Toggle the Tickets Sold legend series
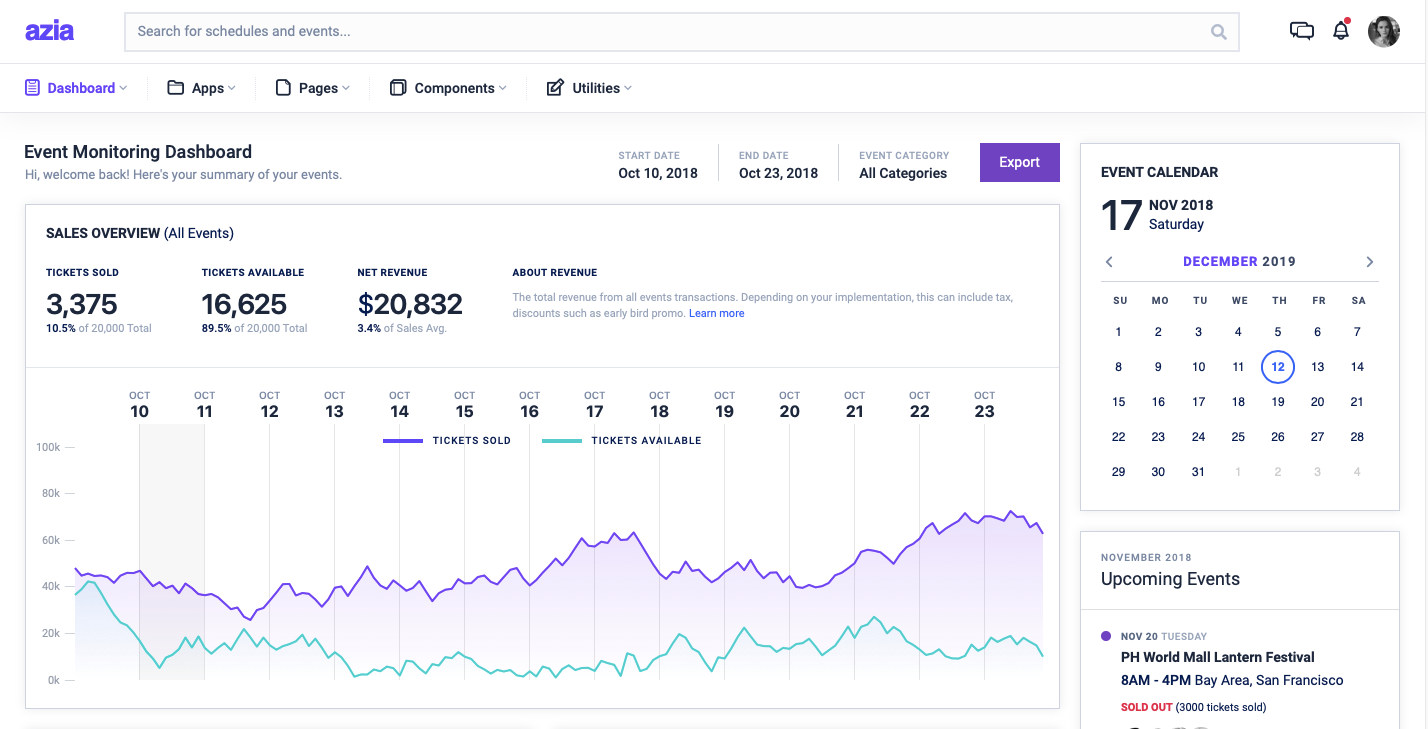1428x729 pixels. click(447, 441)
